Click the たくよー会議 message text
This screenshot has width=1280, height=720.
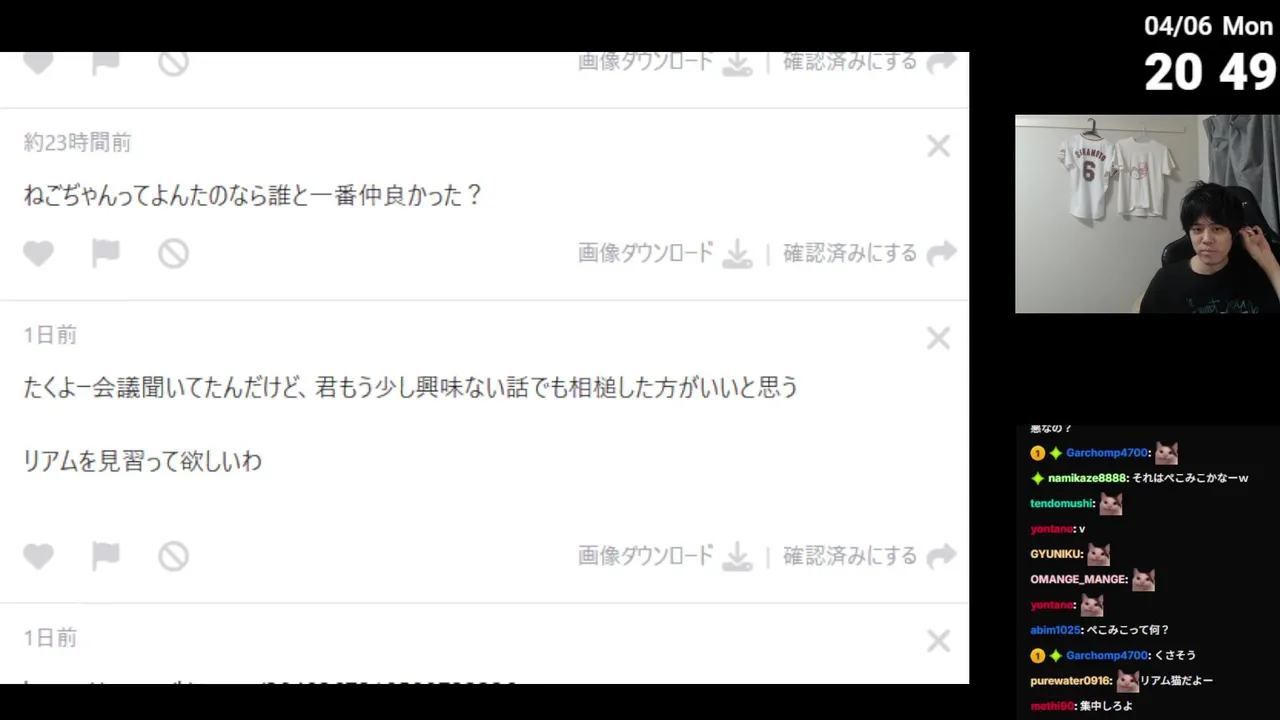point(410,388)
